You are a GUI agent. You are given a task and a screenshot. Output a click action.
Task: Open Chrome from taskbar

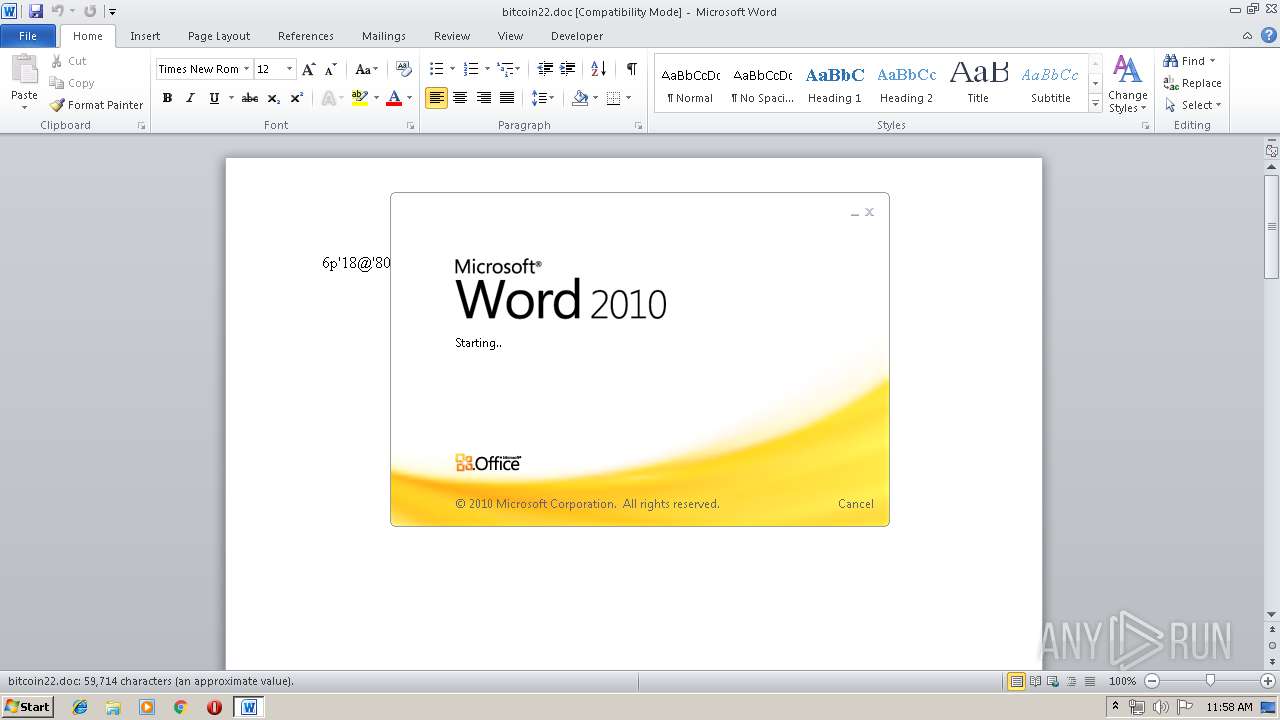click(x=180, y=707)
